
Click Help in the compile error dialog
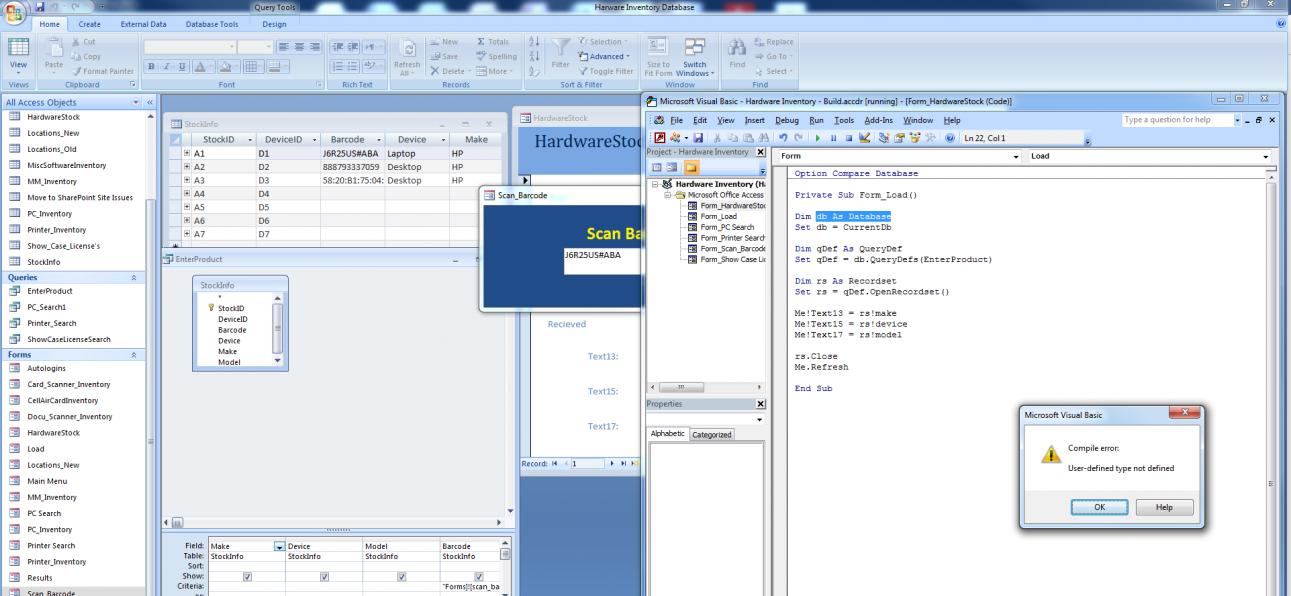(x=1164, y=507)
